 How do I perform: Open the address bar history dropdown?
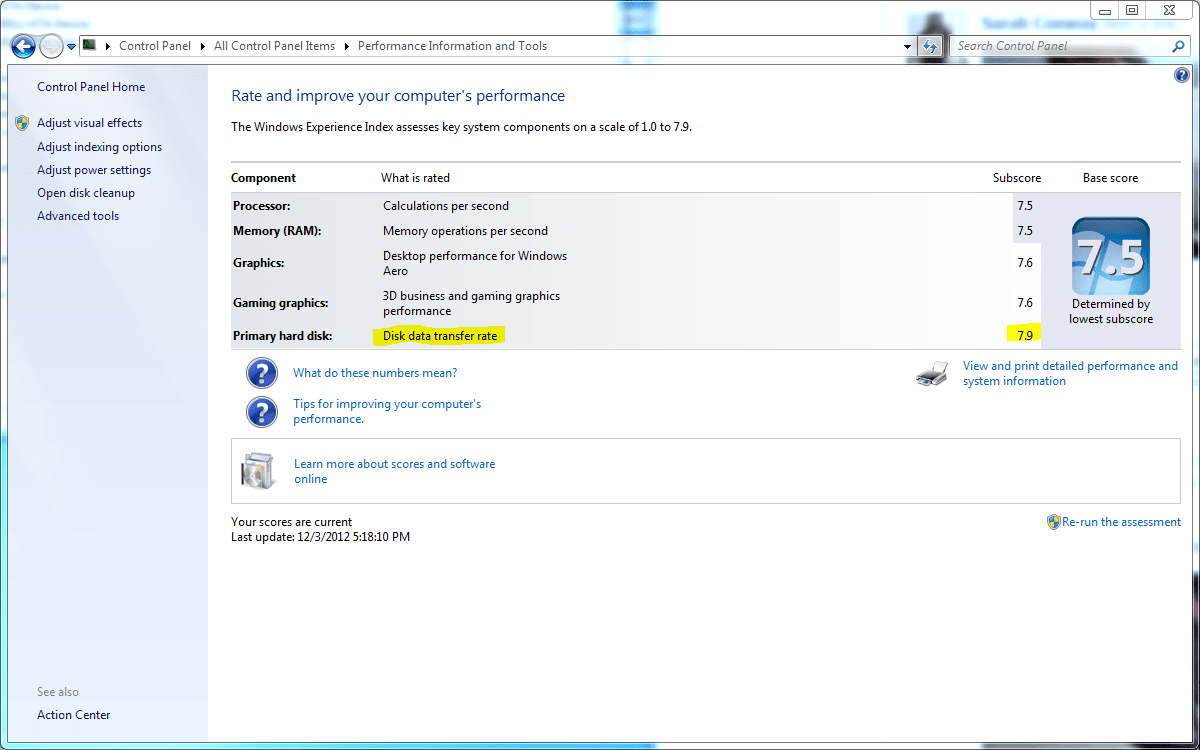point(908,46)
